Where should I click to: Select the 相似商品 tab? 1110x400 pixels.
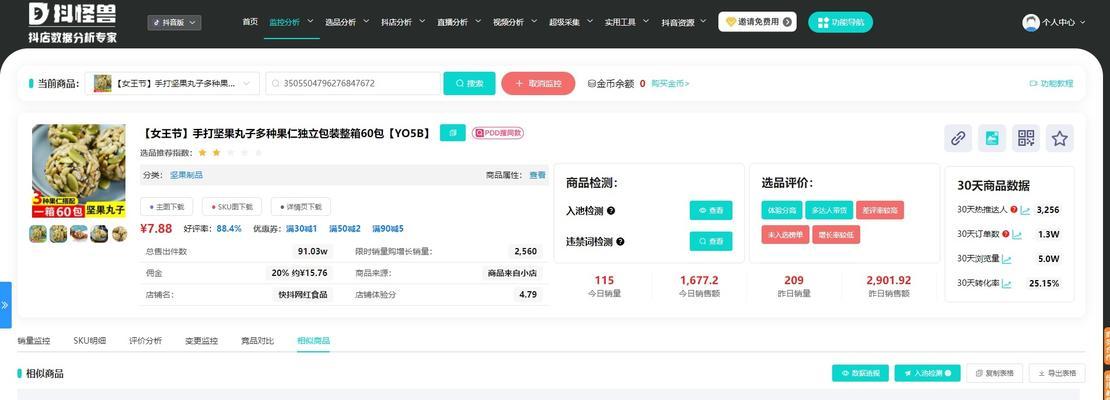pos(313,341)
